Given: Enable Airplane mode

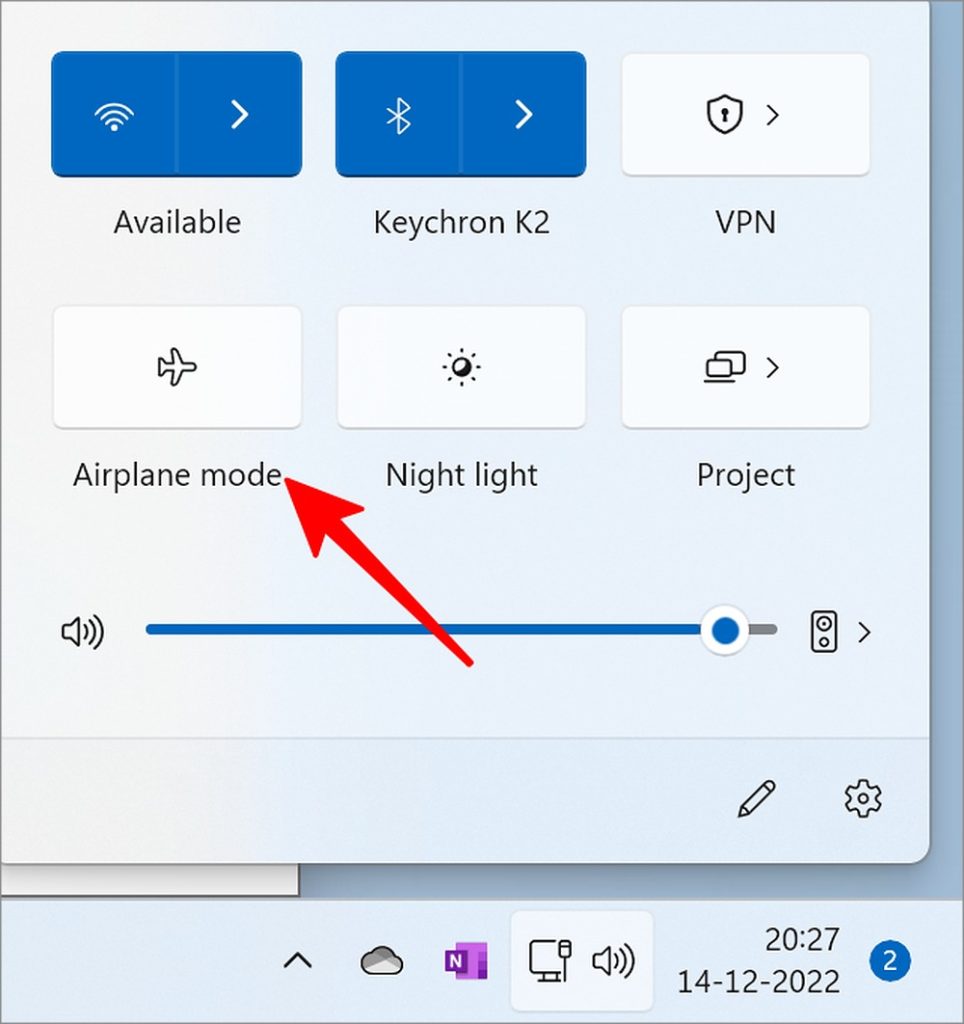Looking at the screenshot, I should (177, 368).
